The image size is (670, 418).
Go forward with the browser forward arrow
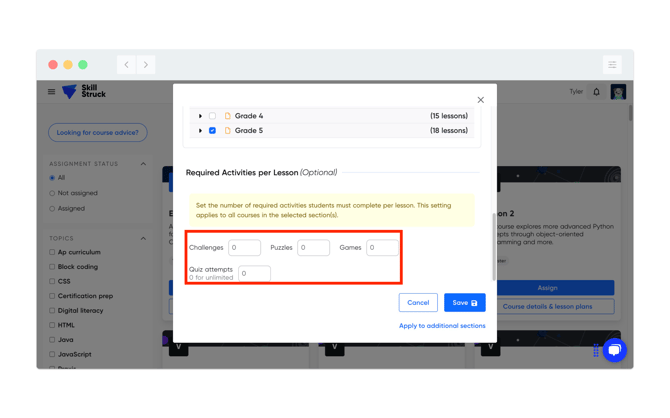click(x=146, y=65)
